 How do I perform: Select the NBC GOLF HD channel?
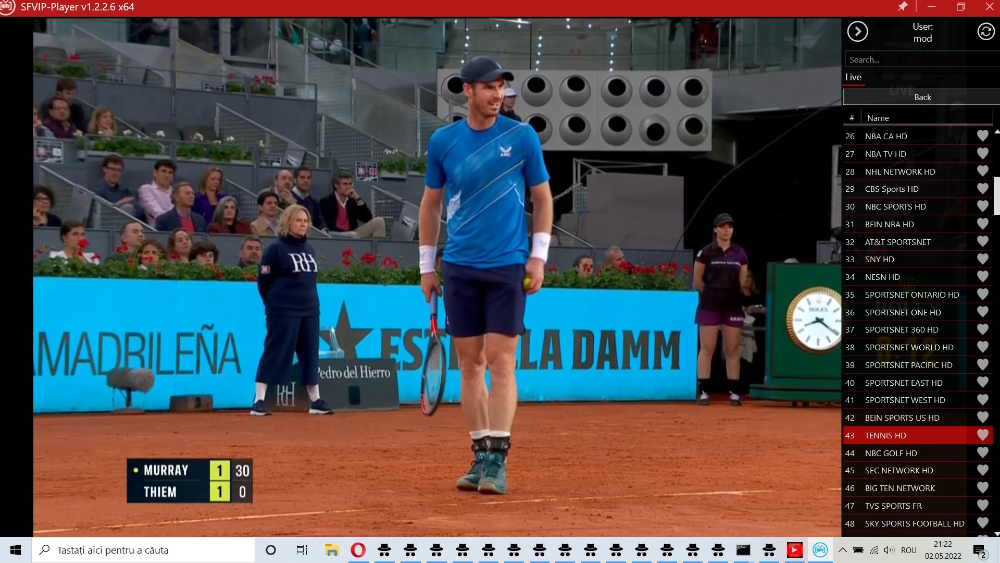pyautogui.click(x=917, y=453)
